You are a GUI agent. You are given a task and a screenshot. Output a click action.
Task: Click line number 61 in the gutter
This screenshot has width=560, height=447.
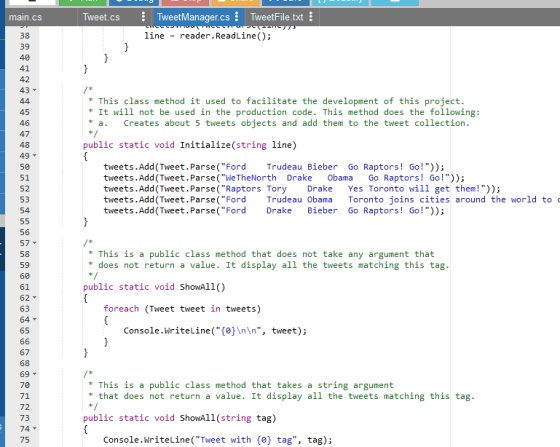(x=25, y=287)
